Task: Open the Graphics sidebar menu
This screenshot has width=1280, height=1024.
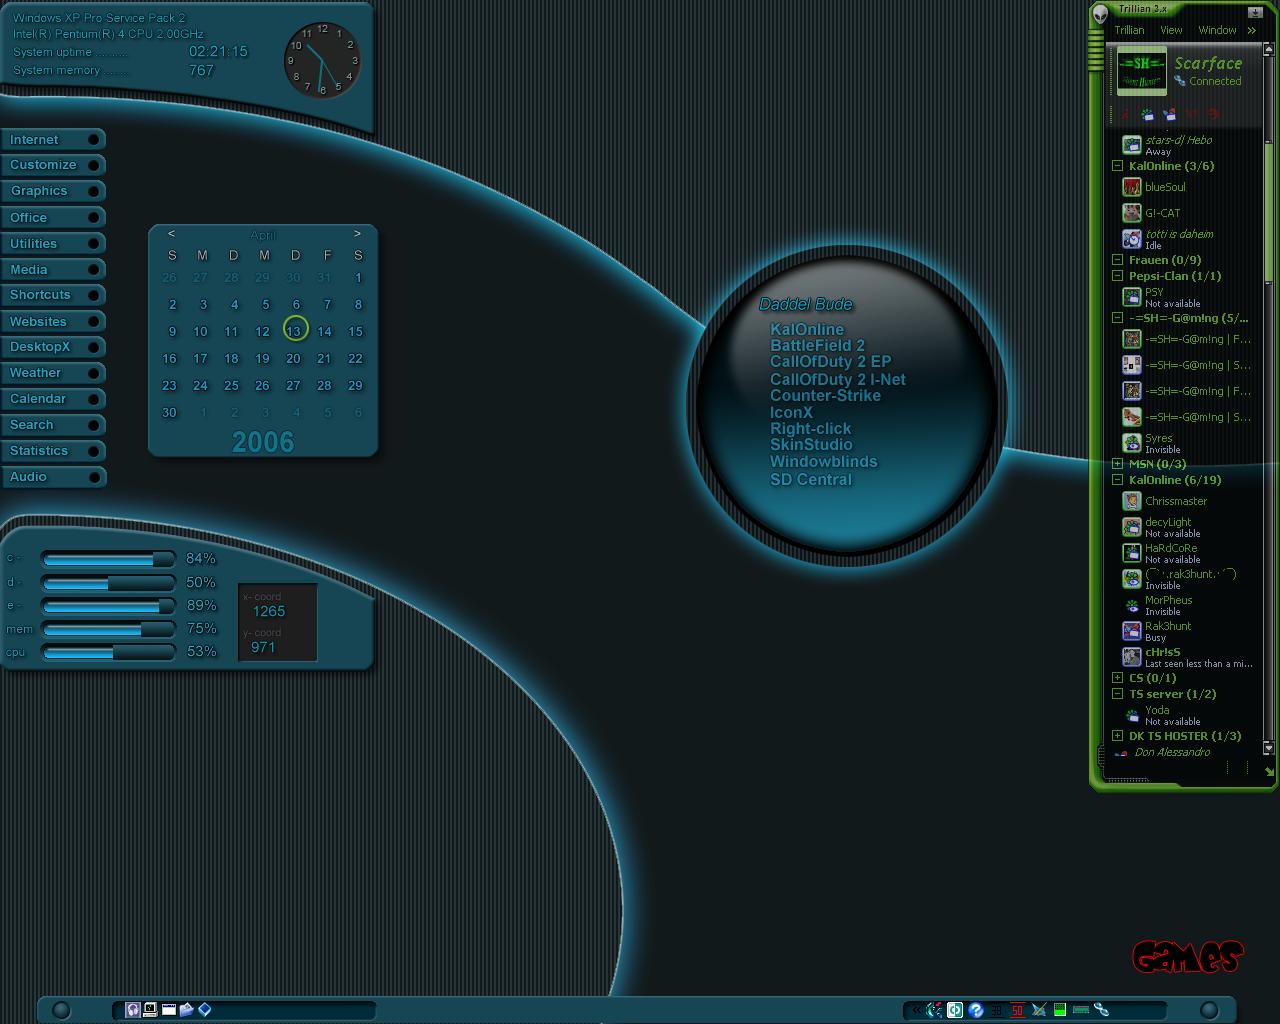Action: [53, 191]
